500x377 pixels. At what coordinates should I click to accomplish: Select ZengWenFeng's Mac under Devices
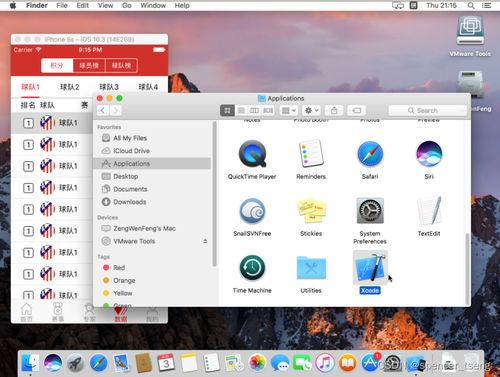[x=152, y=228]
